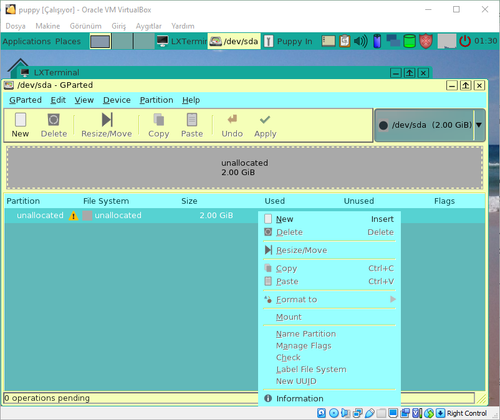Click the Copy toolbar icon

(x=159, y=120)
